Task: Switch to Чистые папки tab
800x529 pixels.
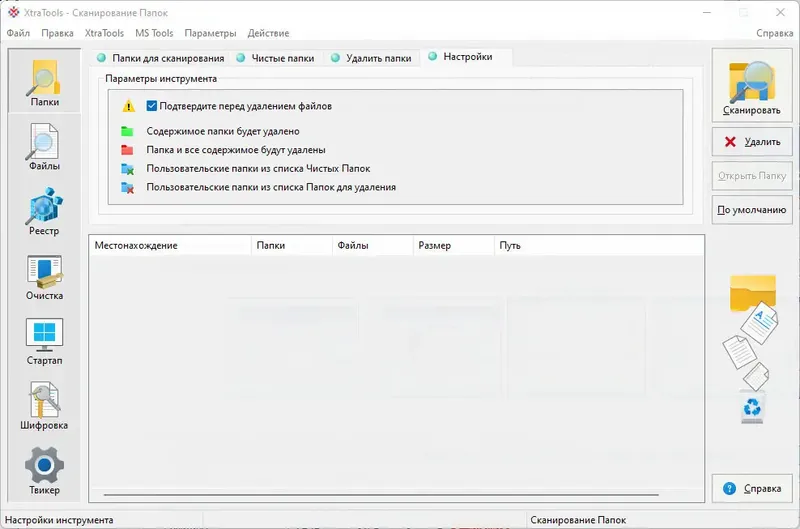Action: tap(276, 58)
